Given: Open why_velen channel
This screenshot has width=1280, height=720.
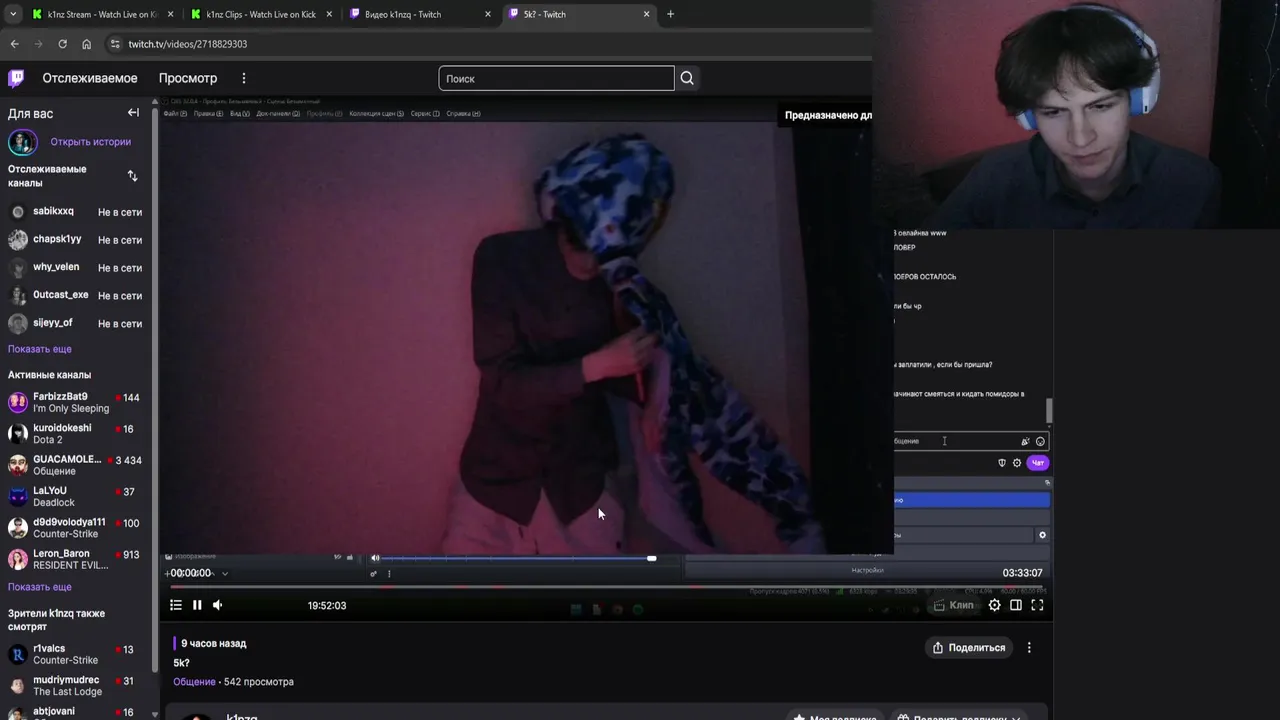Looking at the screenshot, I should [x=75, y=268].
